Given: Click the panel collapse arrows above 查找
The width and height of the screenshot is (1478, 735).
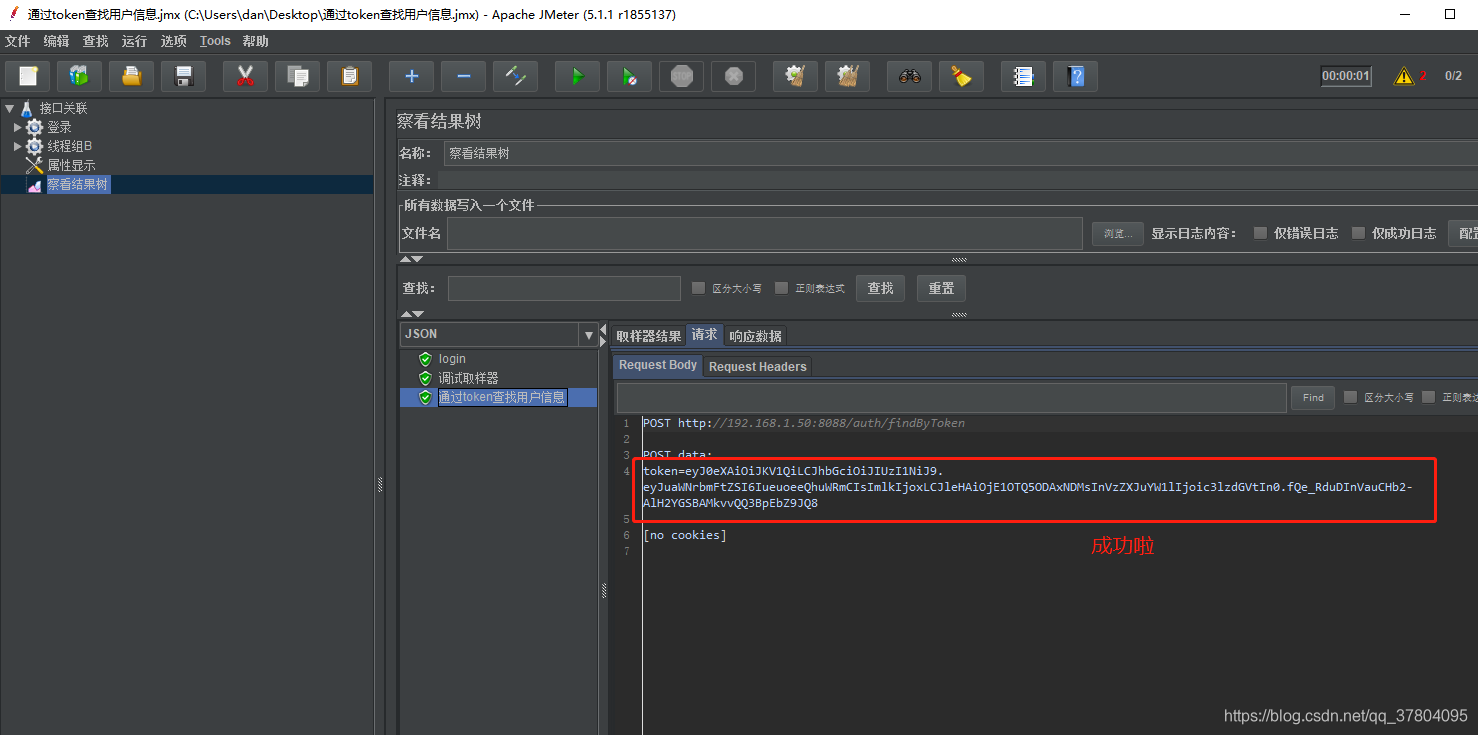Looking at the screenshot, I should tap(412, 259).
